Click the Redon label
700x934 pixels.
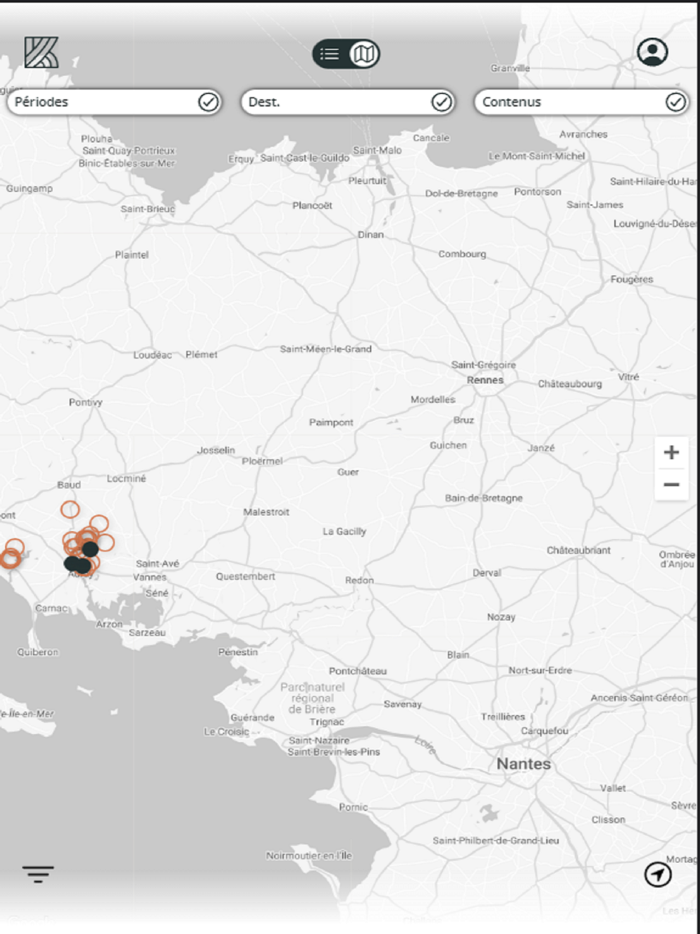coord(359,580)
